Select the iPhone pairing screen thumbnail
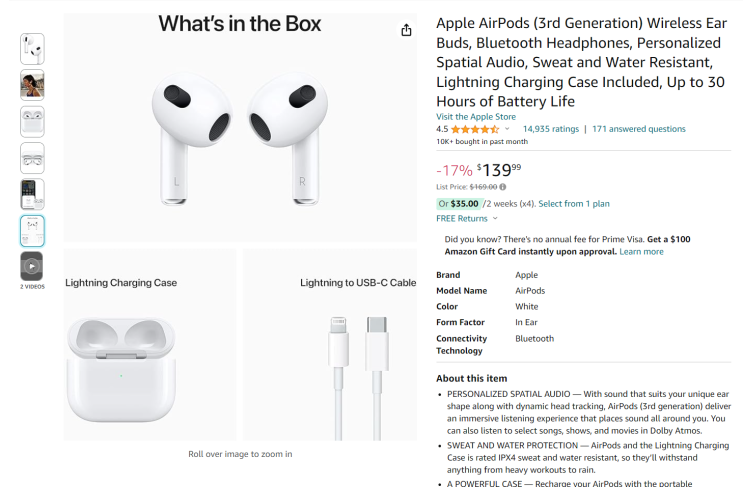 click(x=32, y=194)
